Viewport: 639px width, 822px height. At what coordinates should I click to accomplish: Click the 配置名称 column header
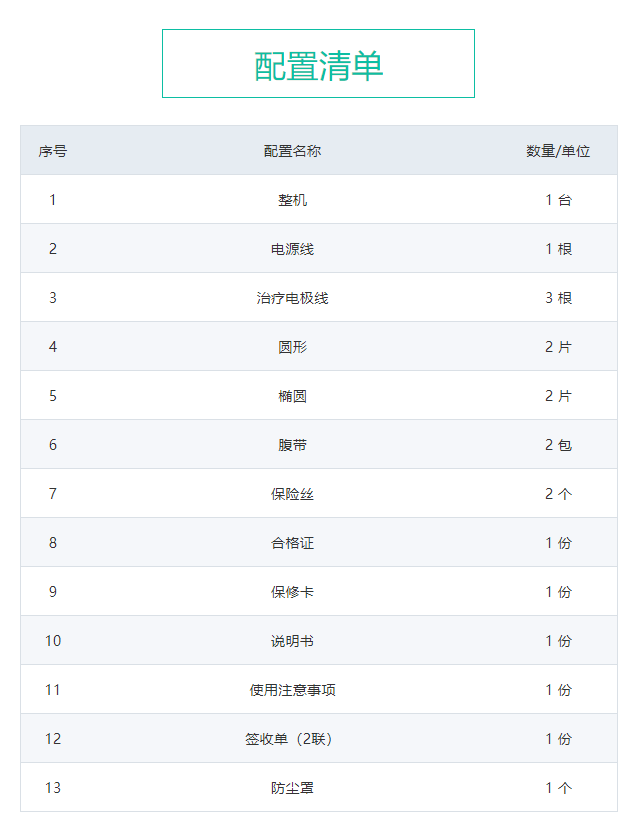pos(292,151)
